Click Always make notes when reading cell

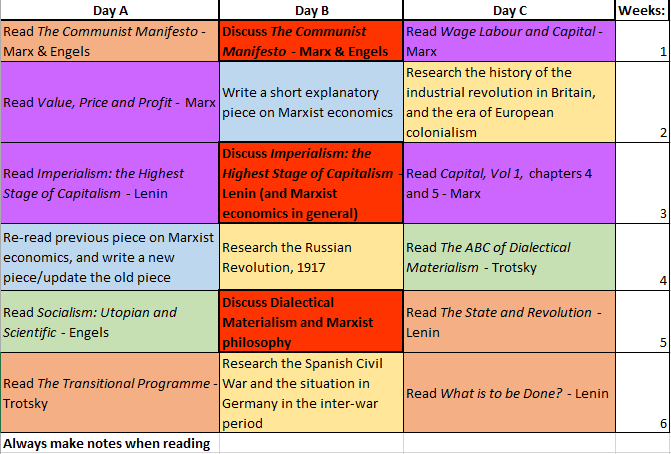(109, 444)
